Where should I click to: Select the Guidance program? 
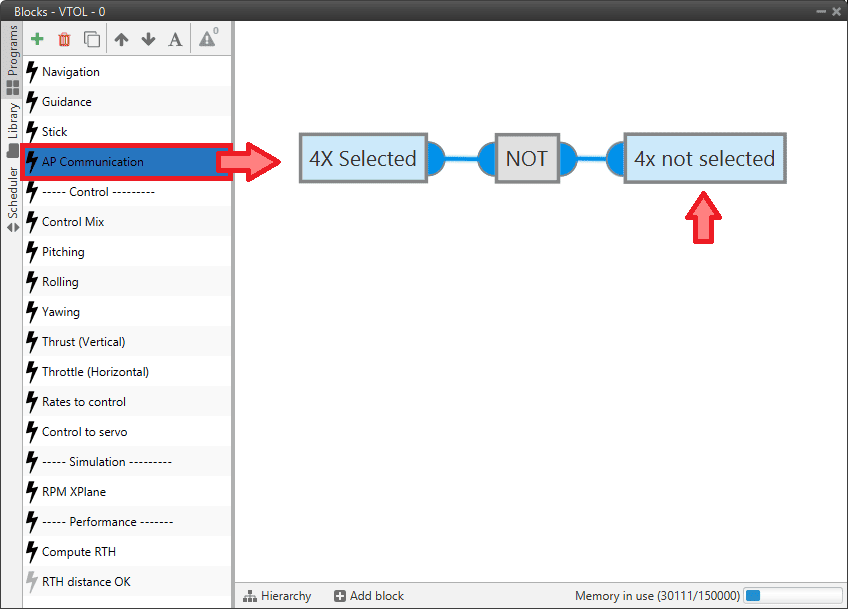point(67,102)
